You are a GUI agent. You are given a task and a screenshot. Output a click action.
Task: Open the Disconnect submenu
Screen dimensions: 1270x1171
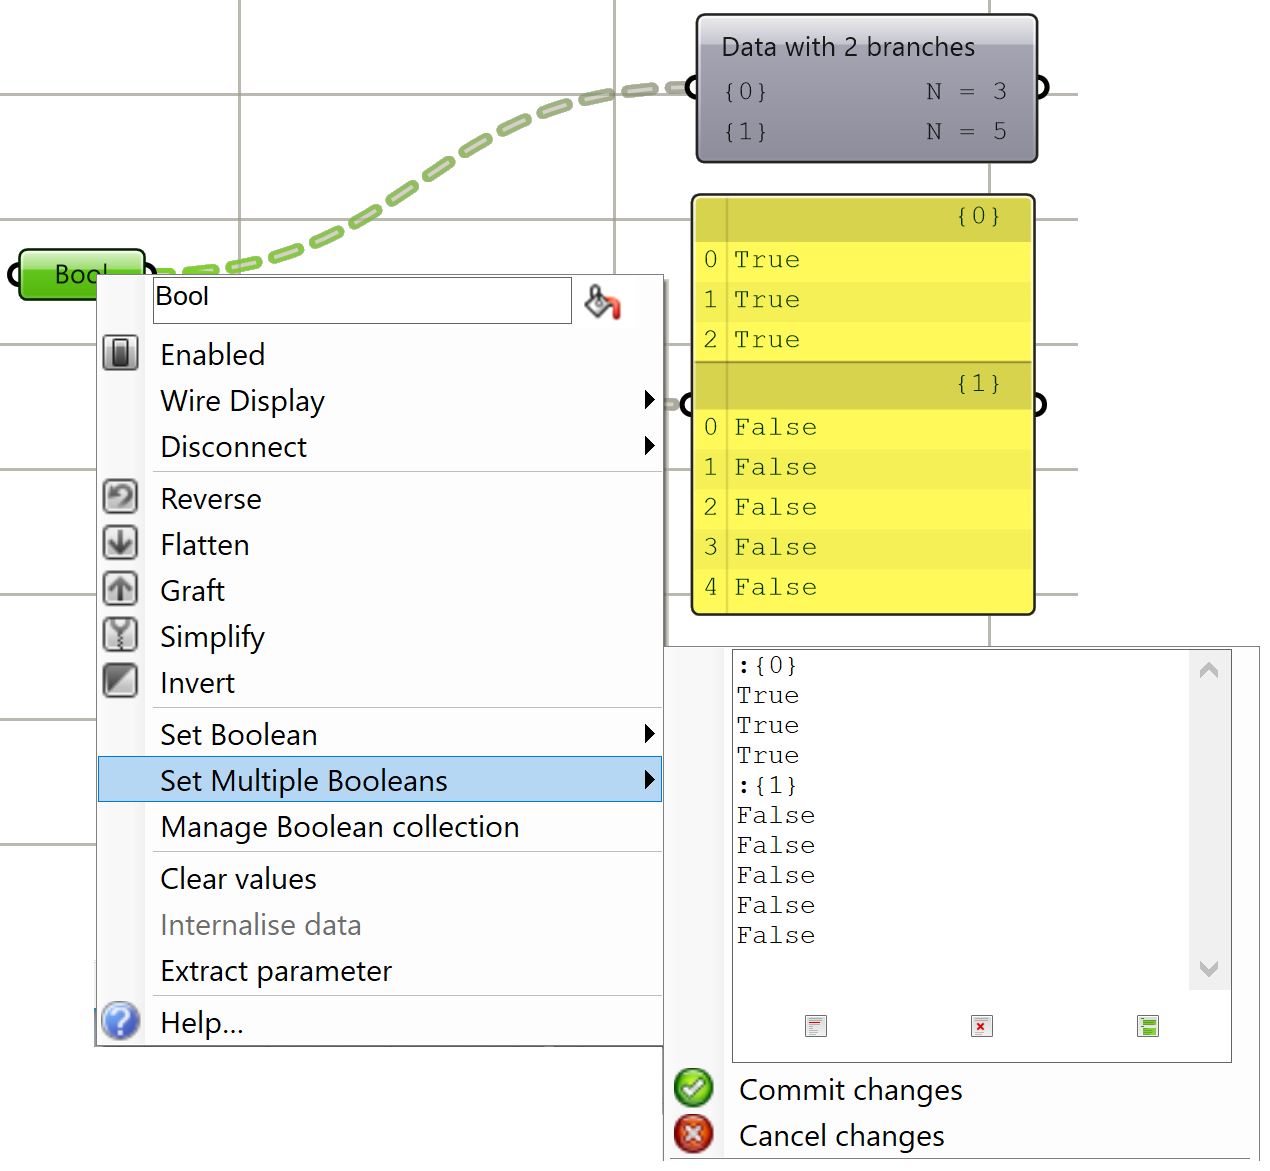[x=234, y=447]
